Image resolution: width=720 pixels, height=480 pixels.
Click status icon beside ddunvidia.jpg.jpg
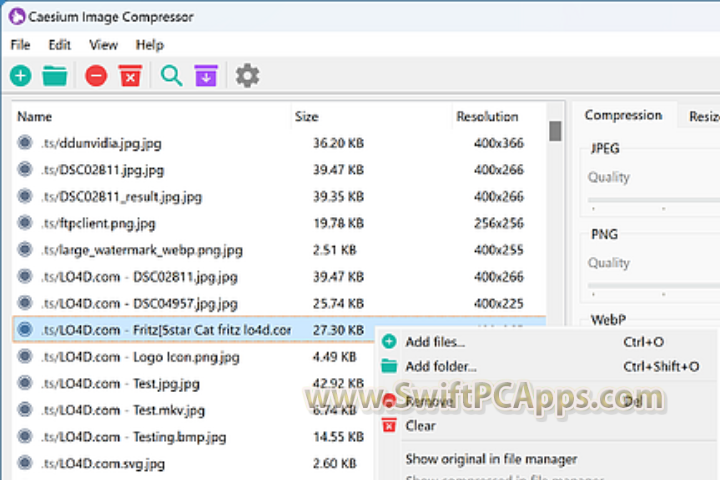(x=25, y=143)
